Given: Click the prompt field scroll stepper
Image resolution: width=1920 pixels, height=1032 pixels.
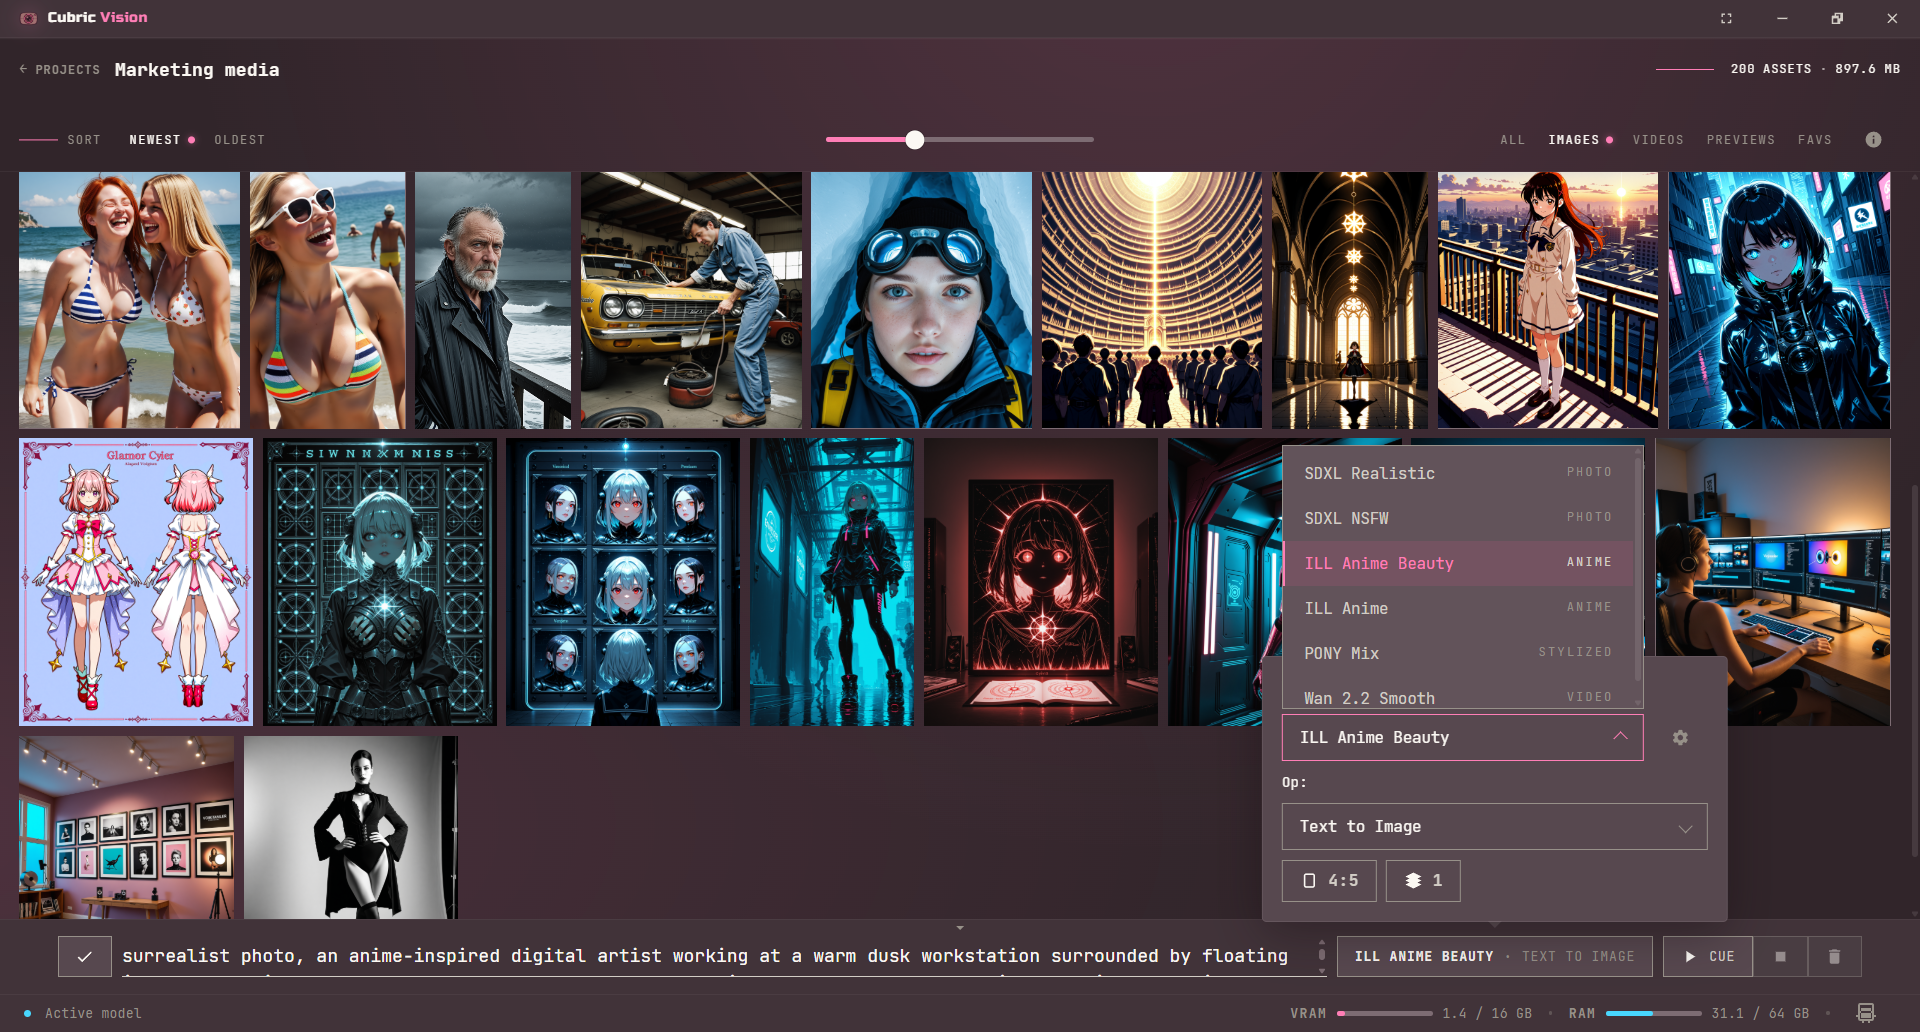Looking at the screenshot, I should (x=1322, y=957).
